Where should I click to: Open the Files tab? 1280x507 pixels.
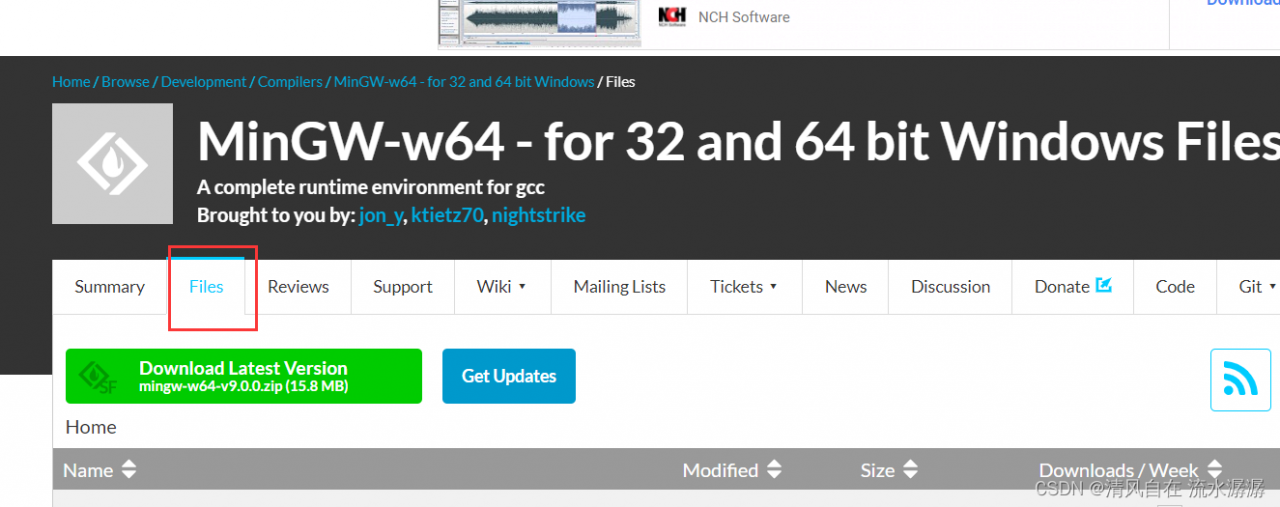tap(206, 287)
